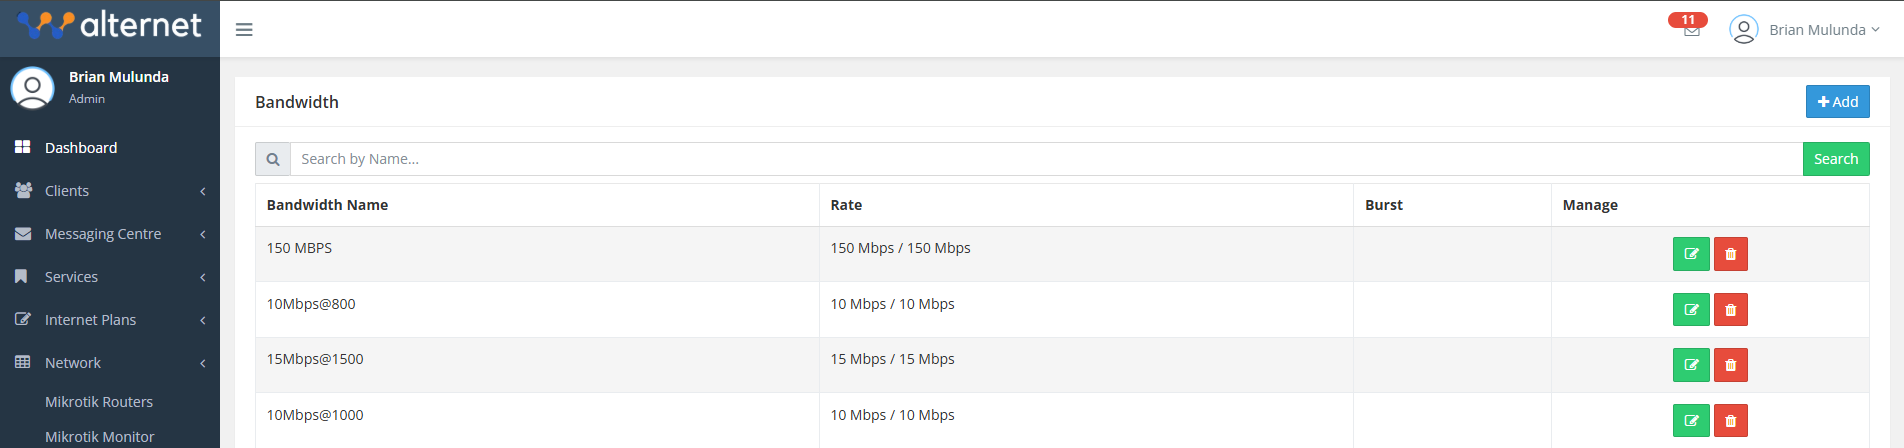Edit the 10Mbps@800 bandwidth entry
The image size is (1904, 448).
tap(1691, 310)
